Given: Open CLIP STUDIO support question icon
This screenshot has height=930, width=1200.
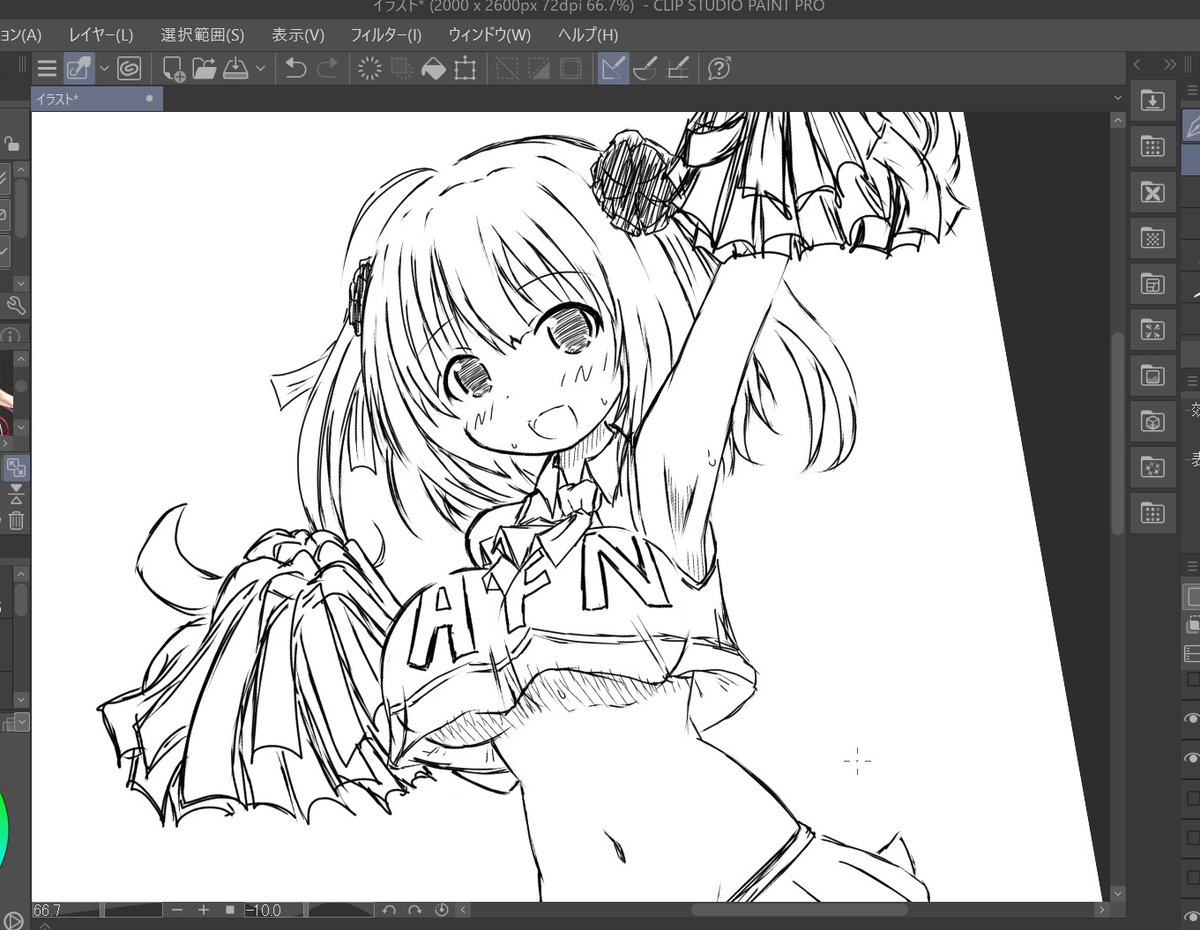Looking at the screenshot, I should coord(719,69).
